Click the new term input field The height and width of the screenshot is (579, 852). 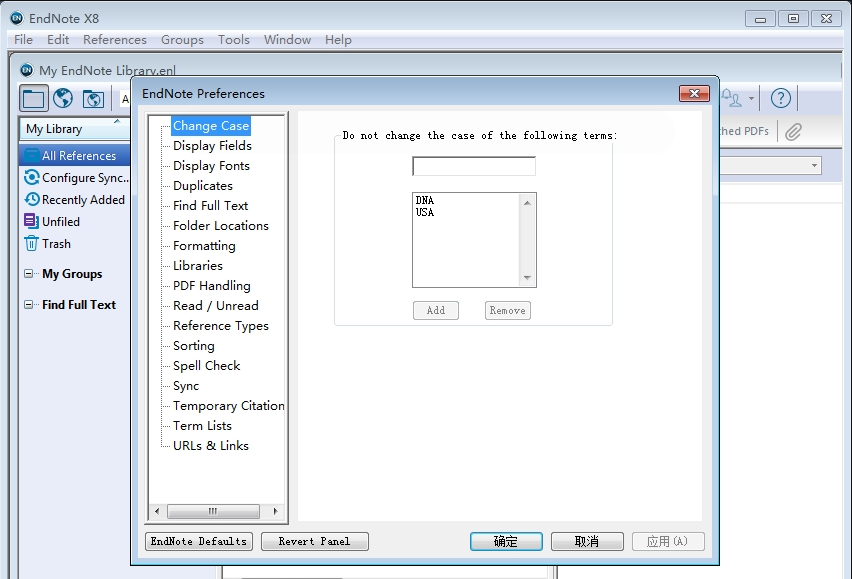coord(474,166)
